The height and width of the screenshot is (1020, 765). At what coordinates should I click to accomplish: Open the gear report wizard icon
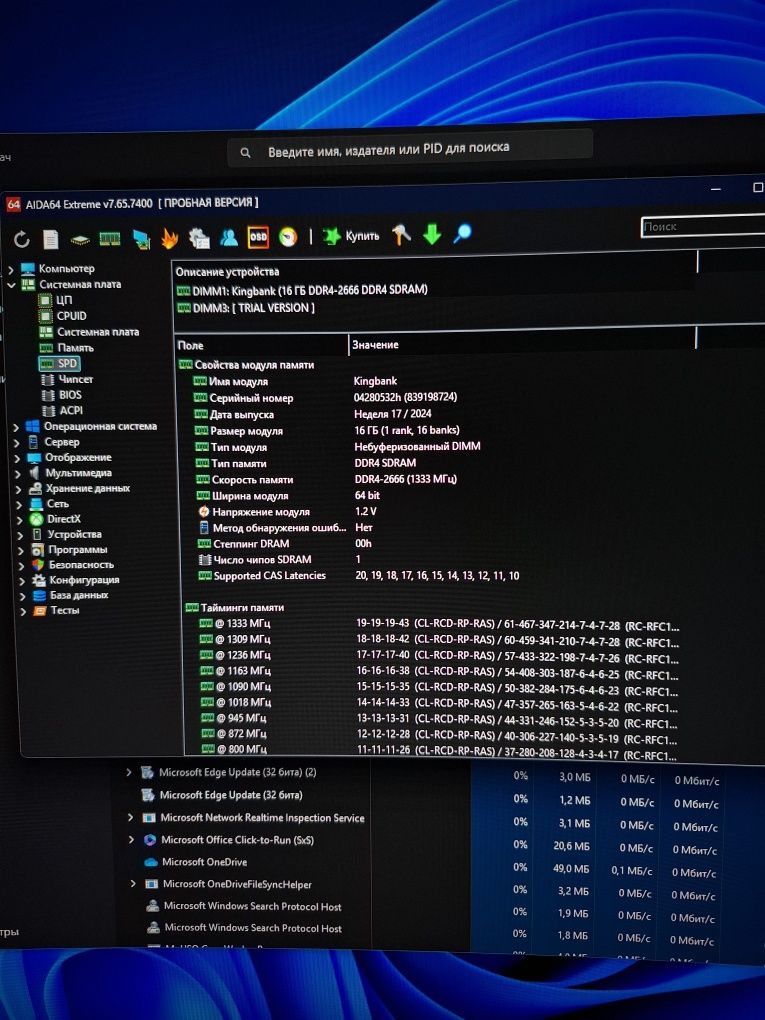click(199, 238)
